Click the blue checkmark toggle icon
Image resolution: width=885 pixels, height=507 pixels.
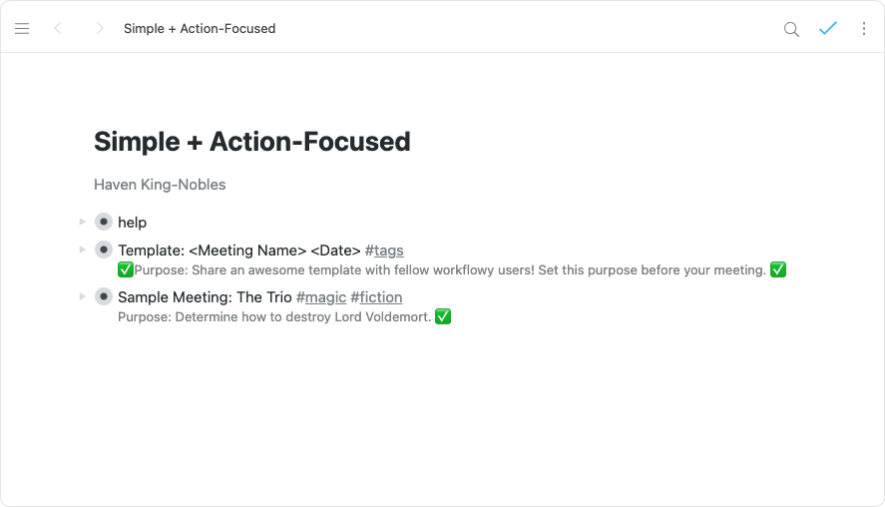point(827,29)
